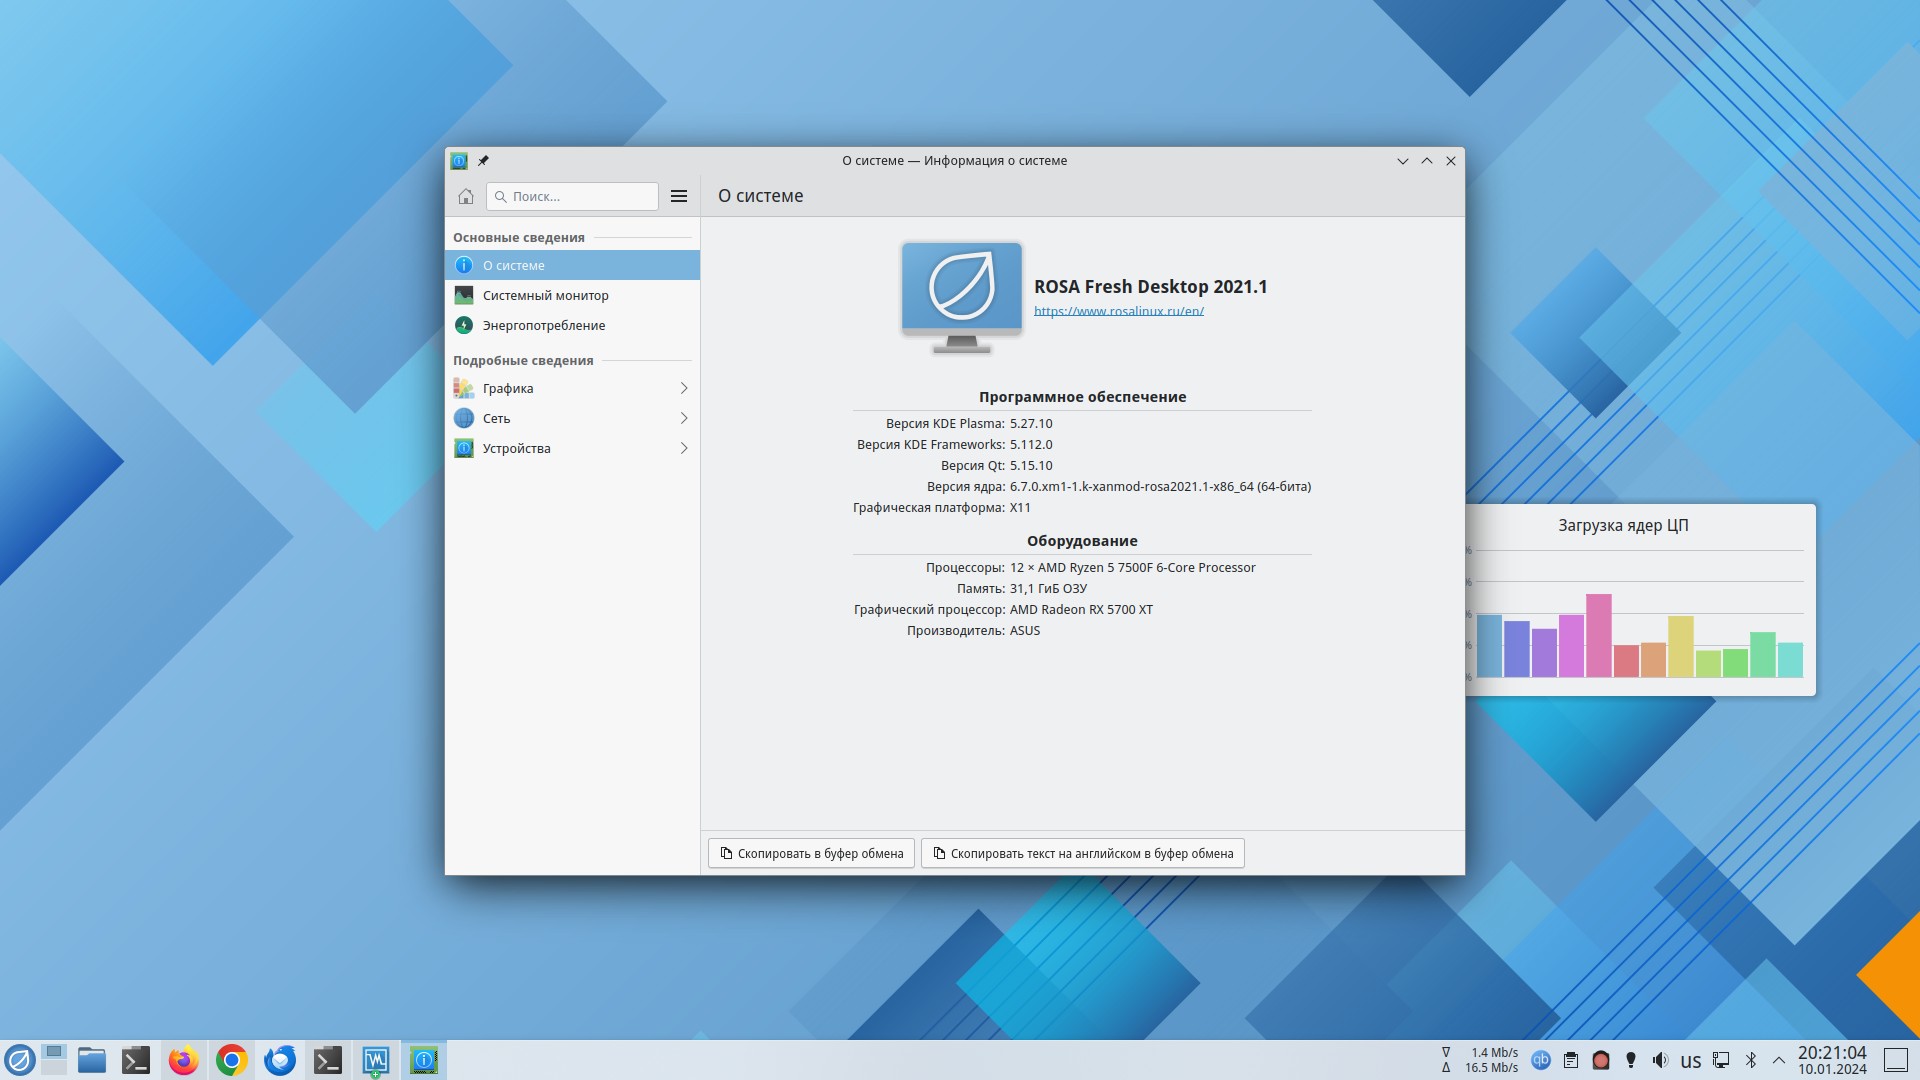Click the pin icon in the window title bar
The image size is (1920, 1080).
(483, 160)
